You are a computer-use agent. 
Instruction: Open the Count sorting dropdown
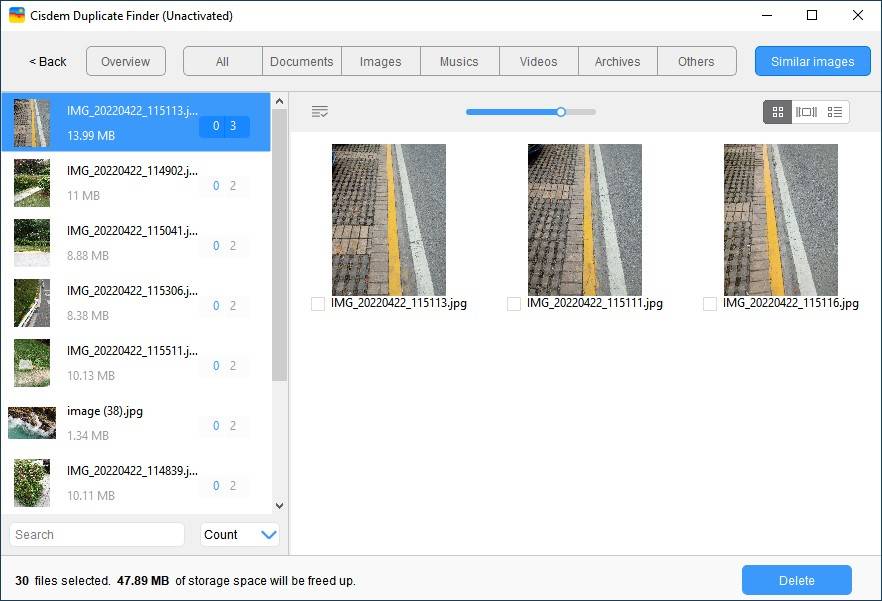pos(239,534)
